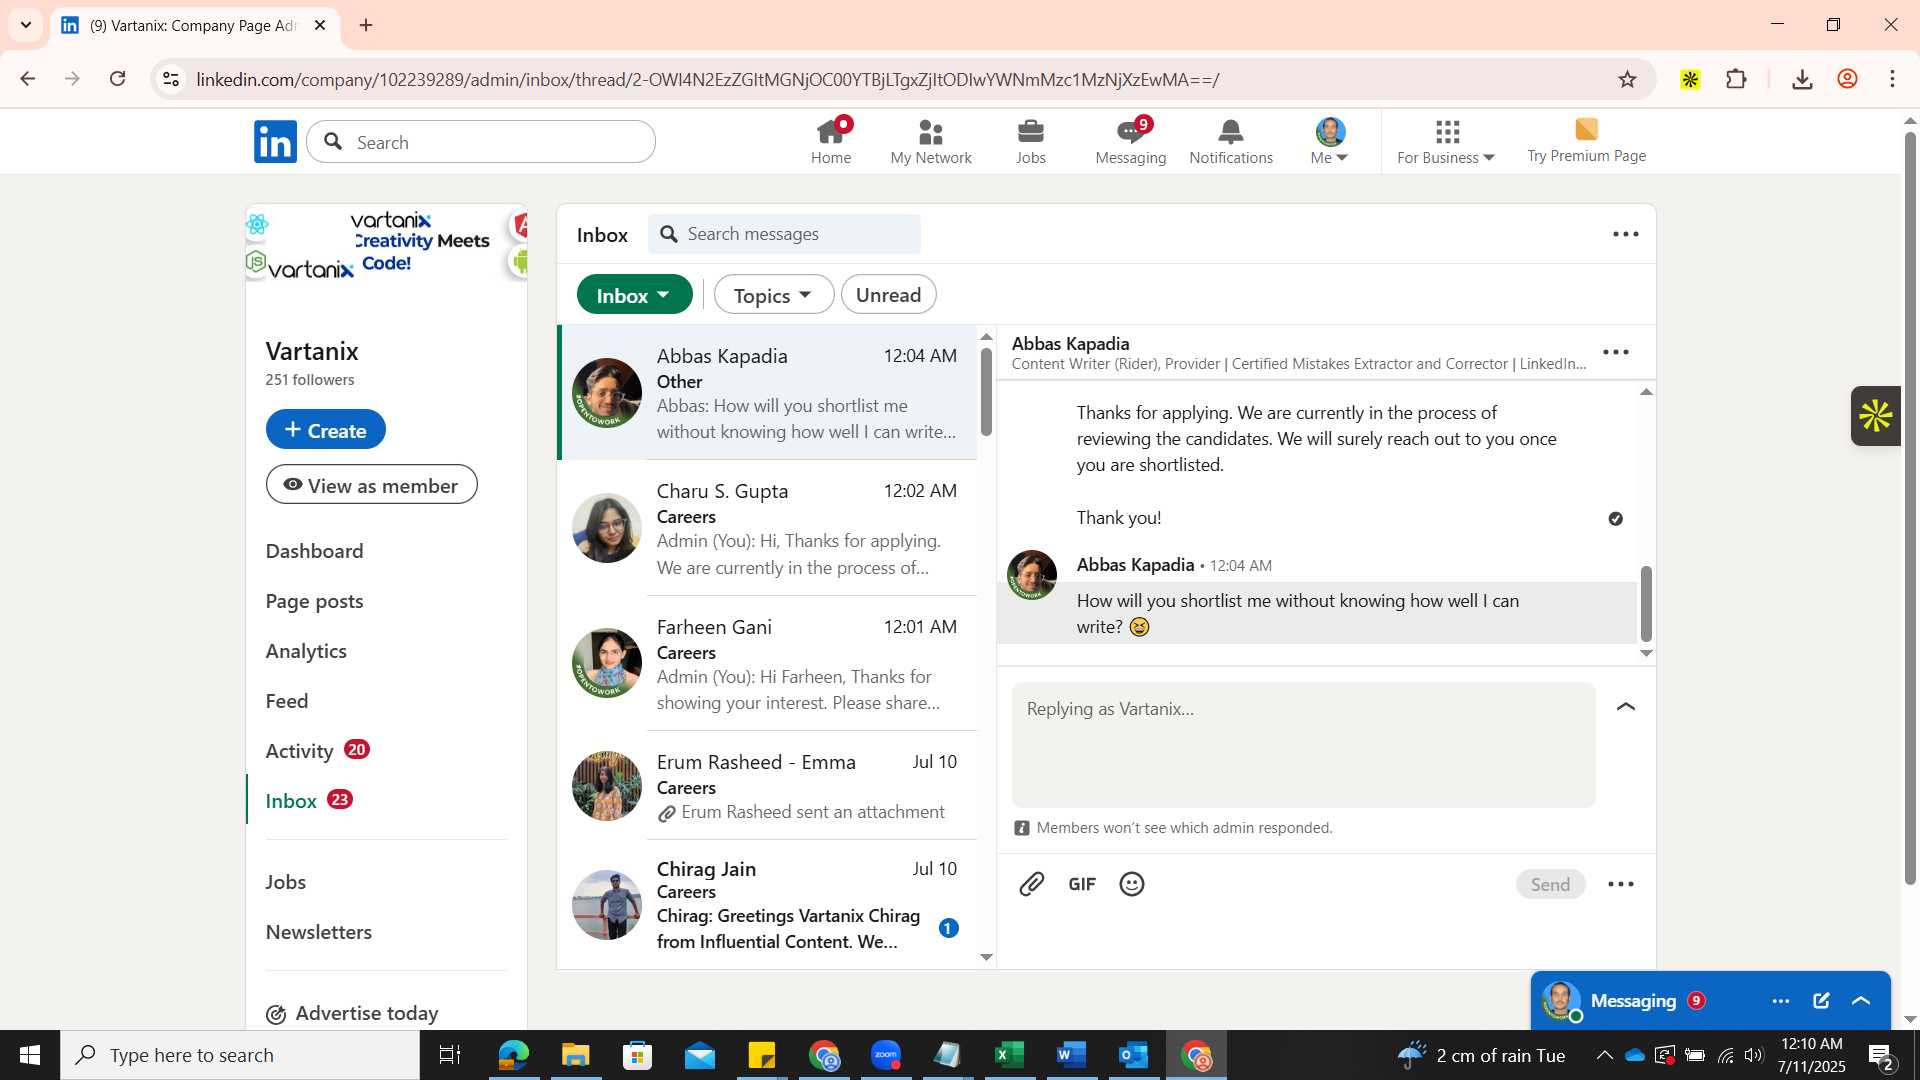The height and width of the screenshot is (1080, 1920).
Task: Focus Replying as Vartanix text box
Action: [1303, 745]
